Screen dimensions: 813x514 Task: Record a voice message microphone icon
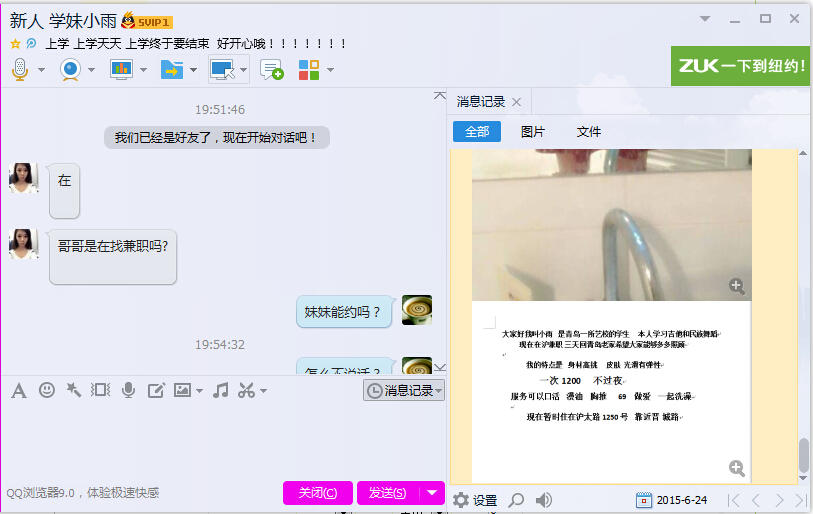128,390
